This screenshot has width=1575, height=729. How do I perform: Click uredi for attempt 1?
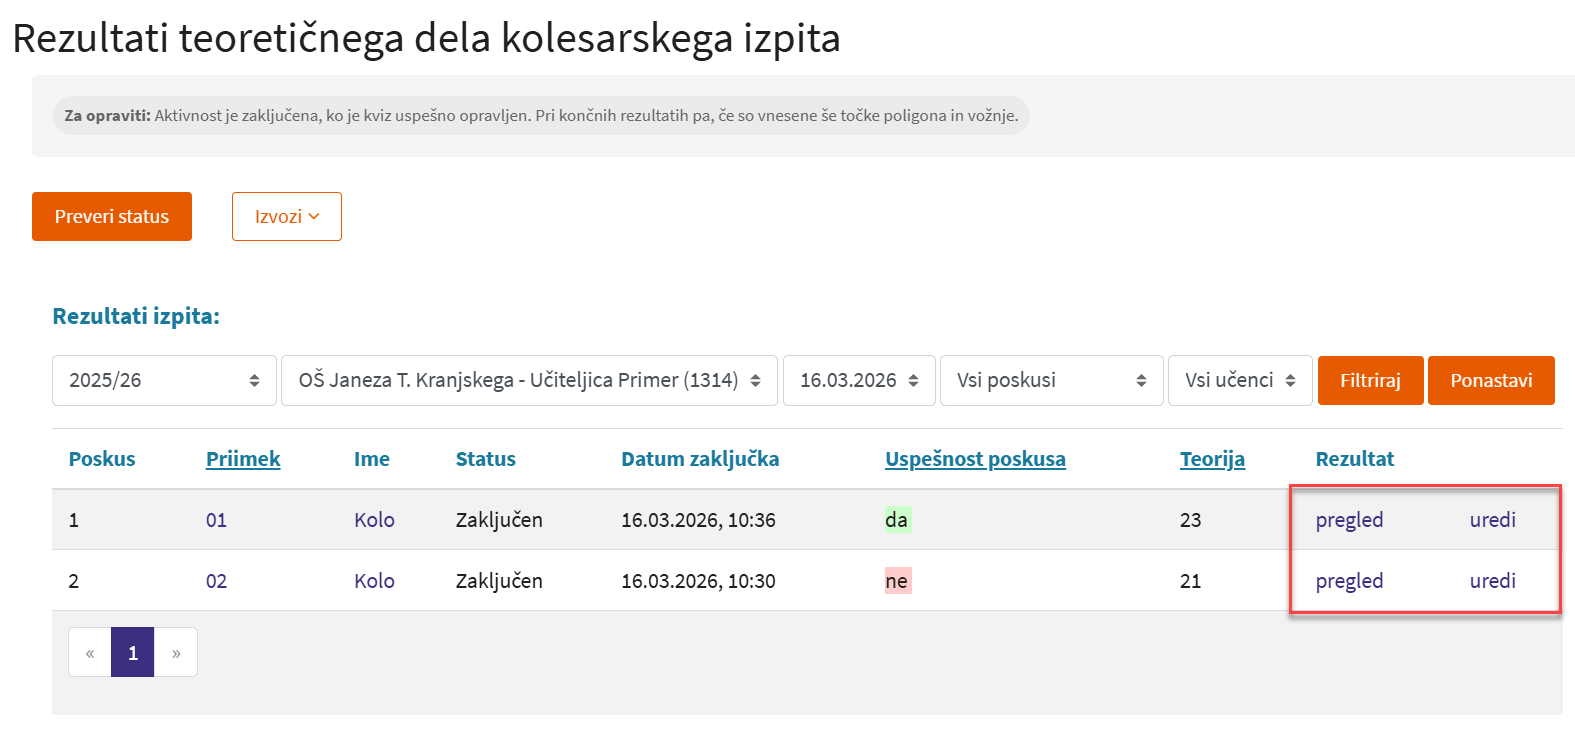(1492, 520)
